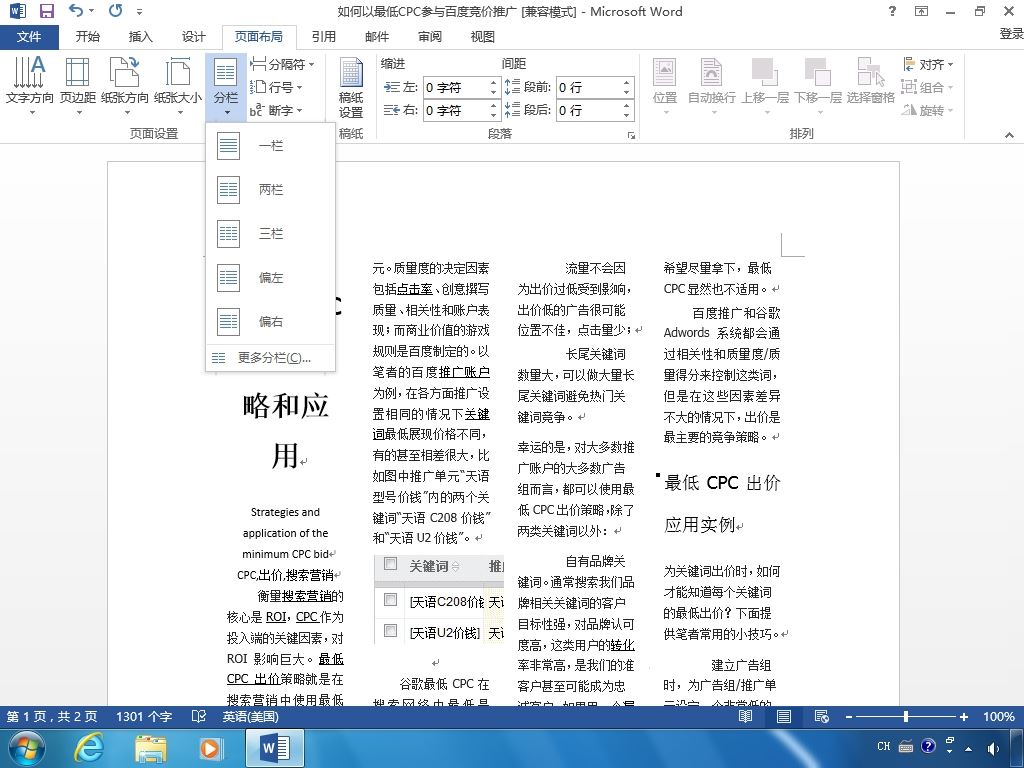Collapse the ribbon with the chevron

pos(1009,135)
